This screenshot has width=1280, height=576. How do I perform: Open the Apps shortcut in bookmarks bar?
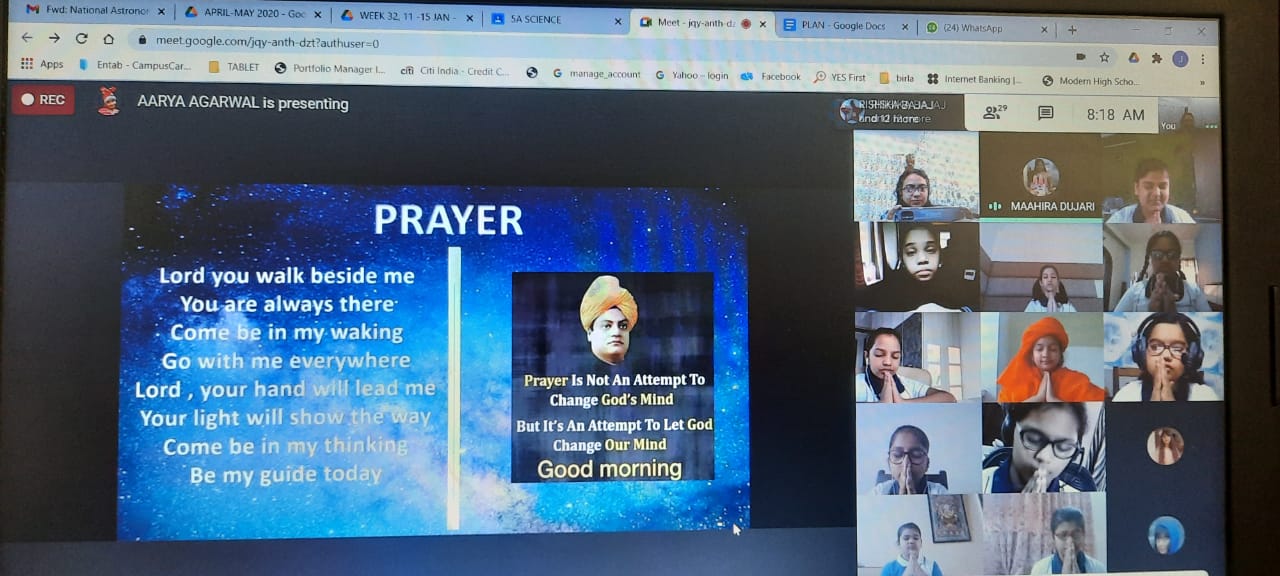tap(42, 65)
